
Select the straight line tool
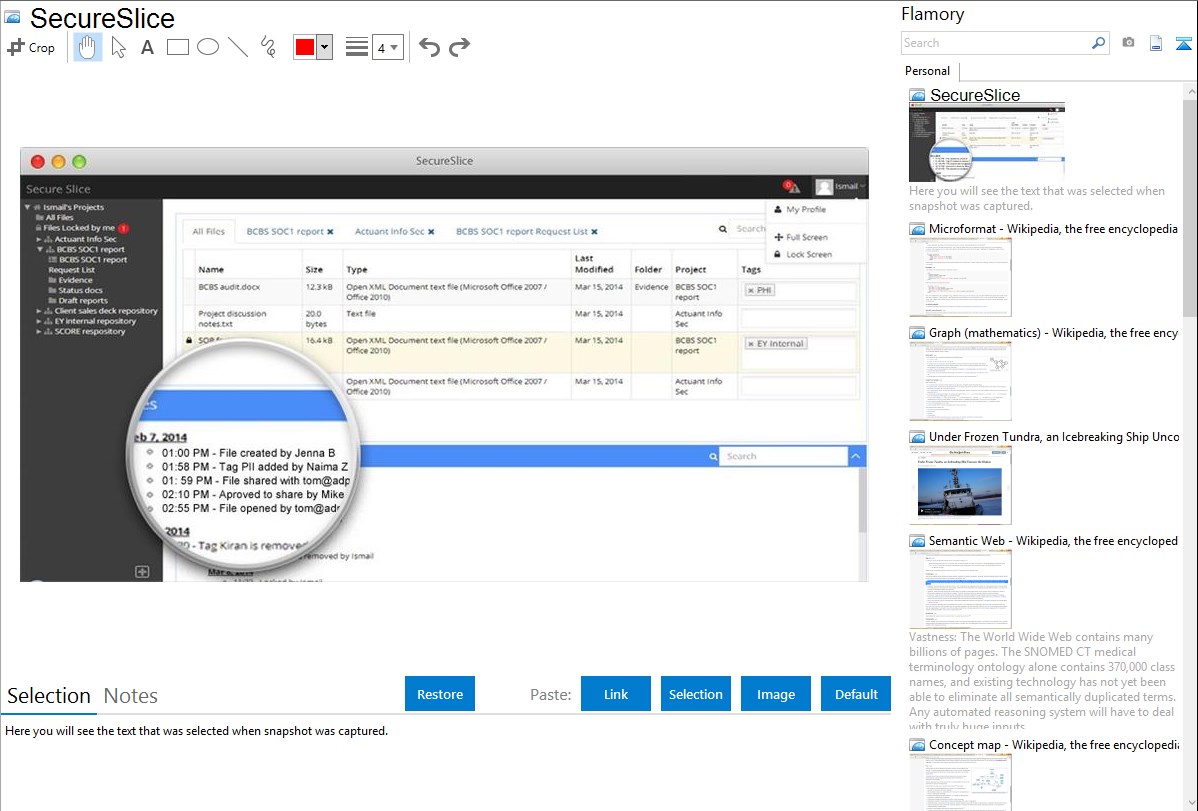pos(238,47)
